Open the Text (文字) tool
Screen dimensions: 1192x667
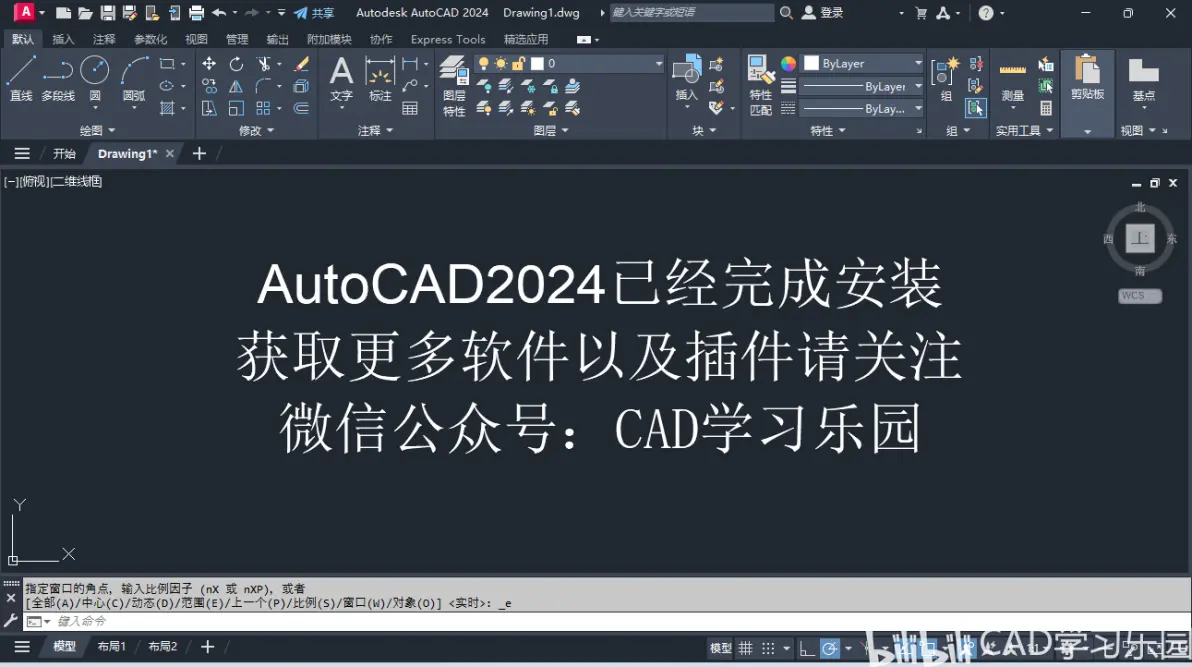click(x=341, y=78)
